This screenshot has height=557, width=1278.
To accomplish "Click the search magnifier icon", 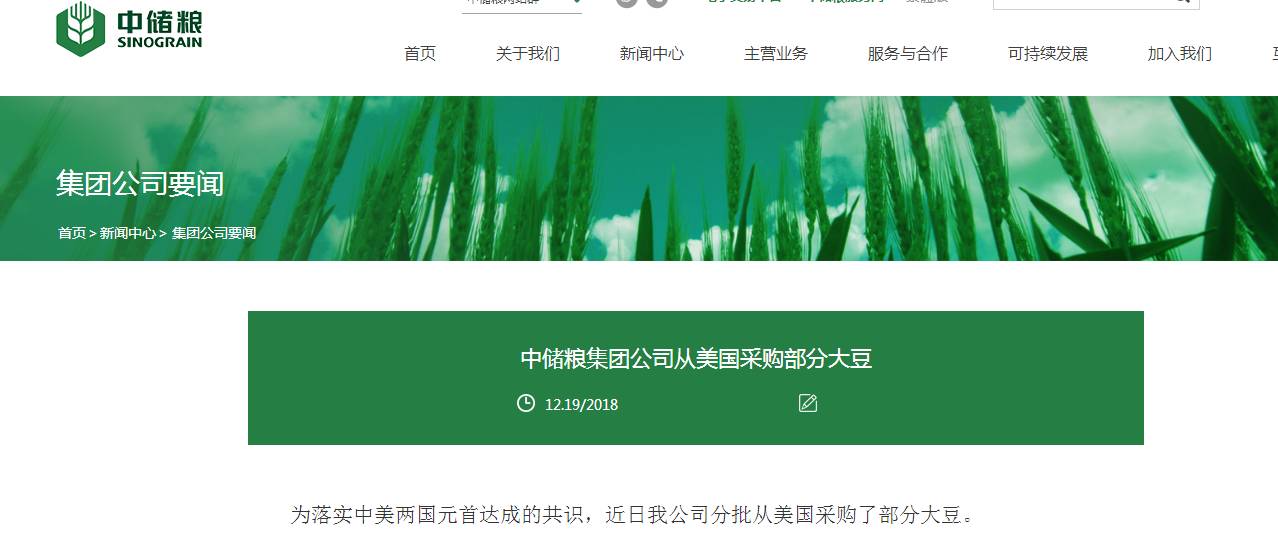I will tap(1182, 2).
